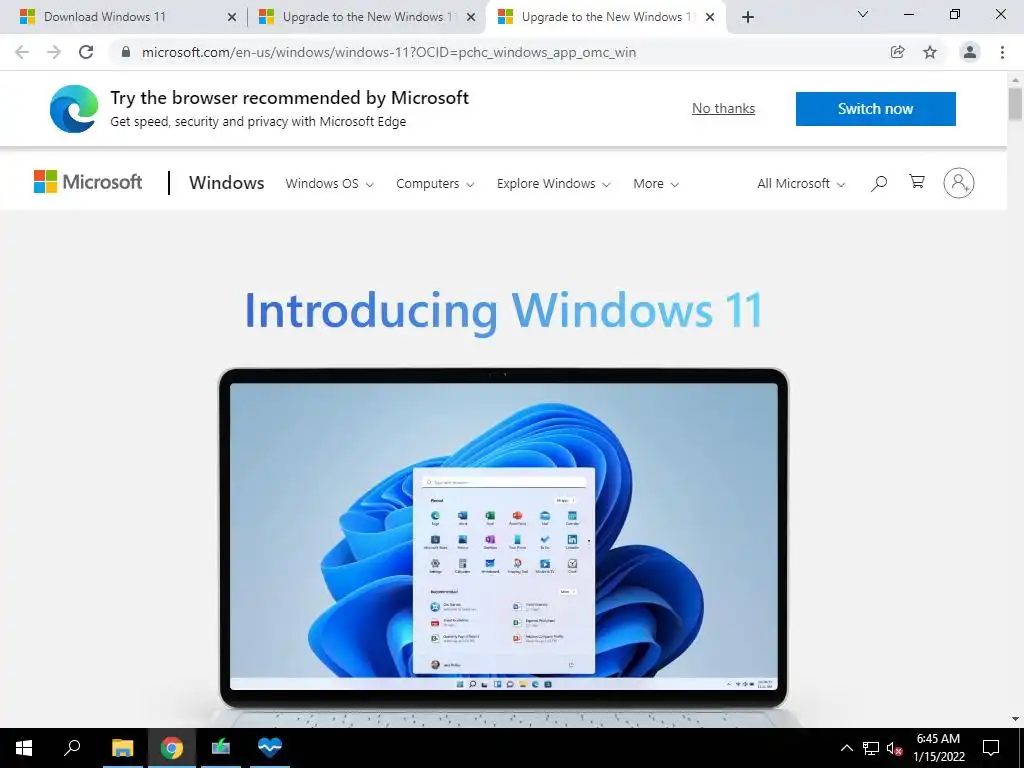The height and width of the screenshot is (768, 1024).
Task: Click the Switch now button
Action: click(x=876, y=108)
